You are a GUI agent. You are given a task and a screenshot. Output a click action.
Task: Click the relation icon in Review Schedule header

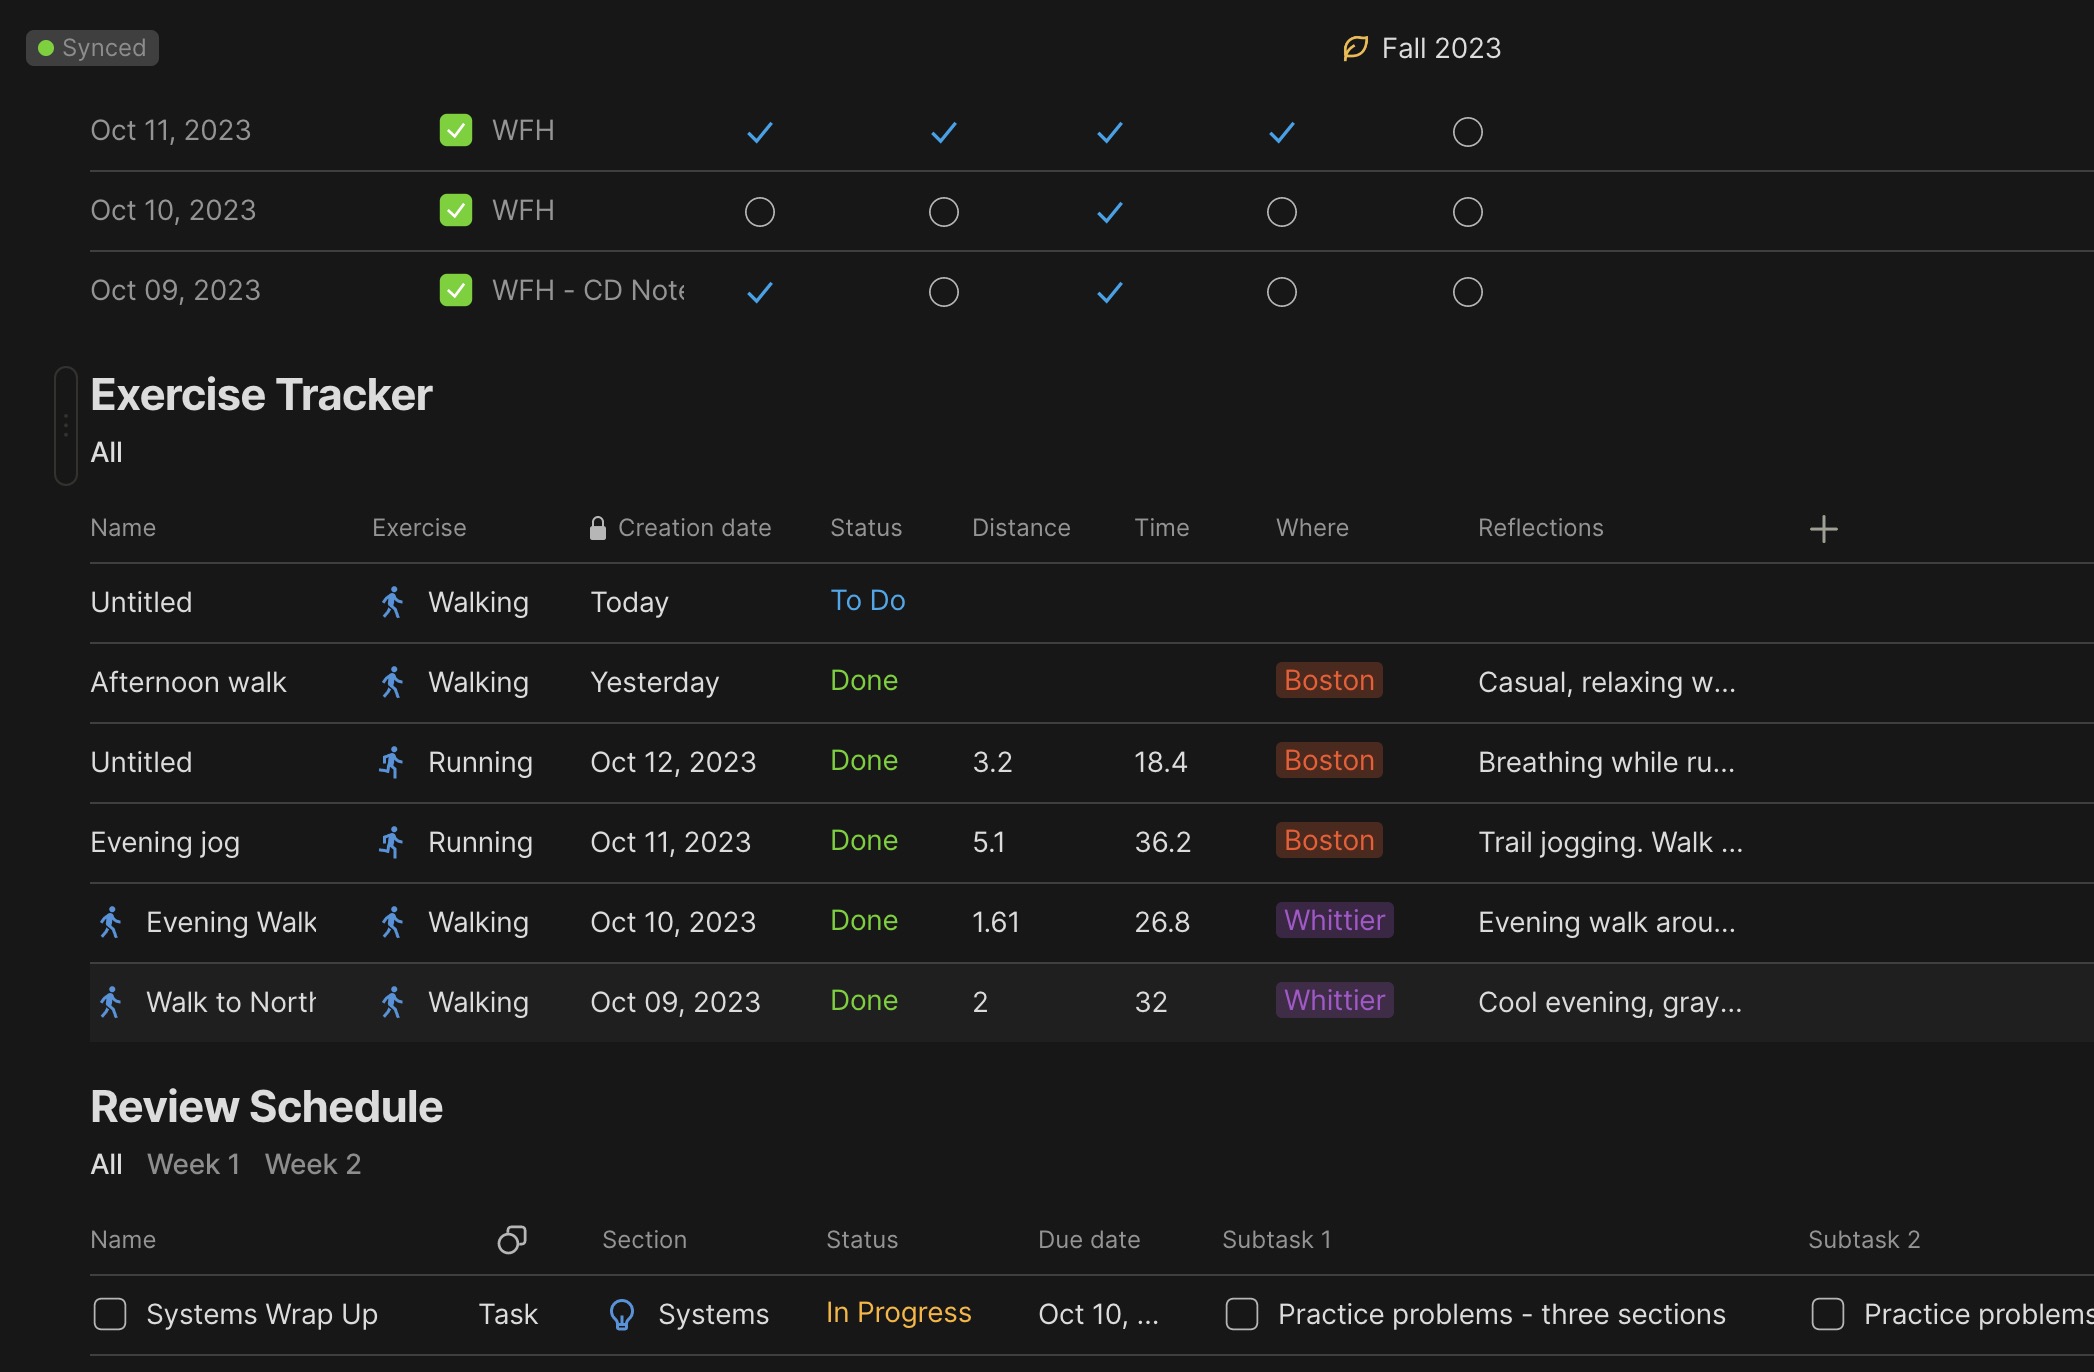pyautogui.click(x=512, y=1240)
